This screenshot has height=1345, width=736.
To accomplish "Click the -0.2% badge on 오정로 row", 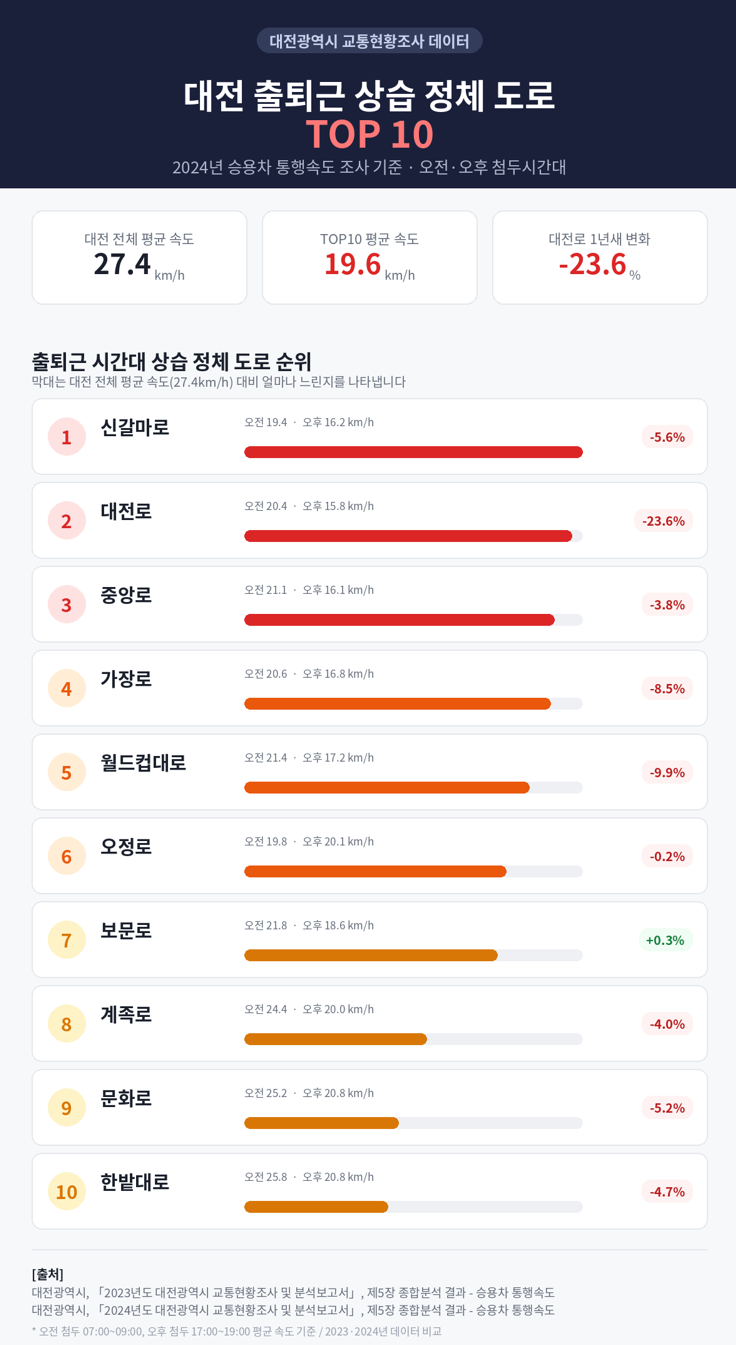I will (667, 856).
